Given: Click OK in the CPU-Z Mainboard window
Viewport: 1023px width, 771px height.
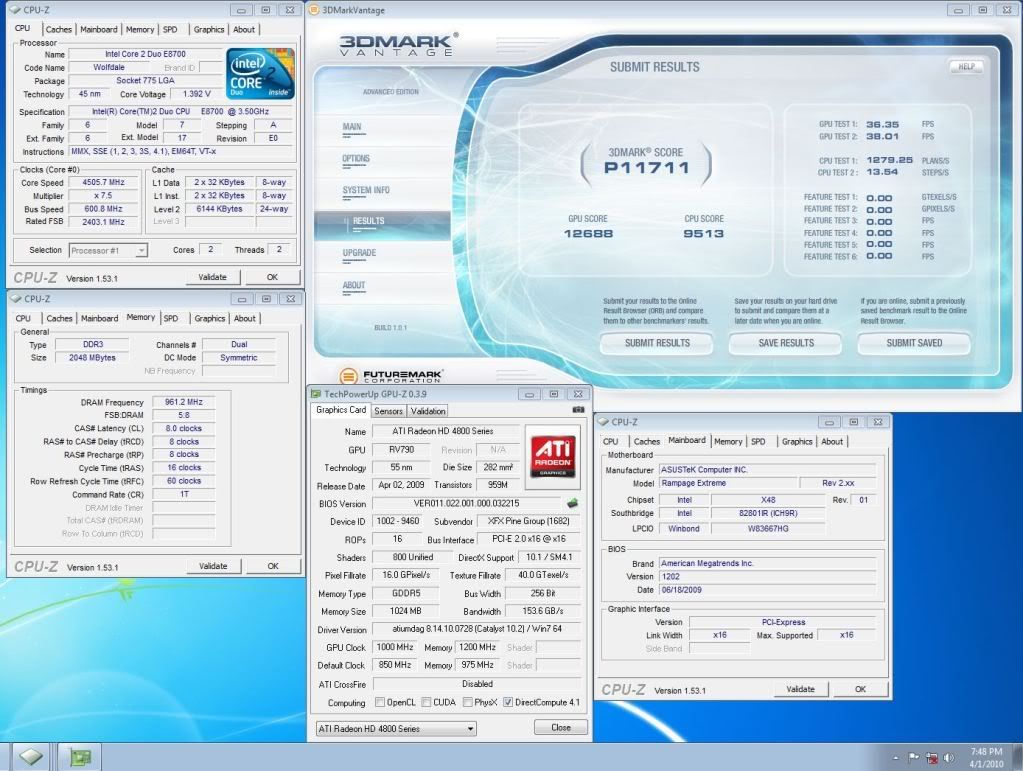Looking at the screenshot, I should point(861,689).
